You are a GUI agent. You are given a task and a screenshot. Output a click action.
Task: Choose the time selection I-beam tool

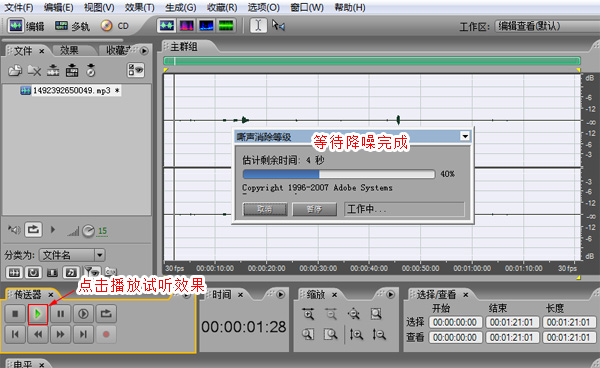tap(258, 26)
